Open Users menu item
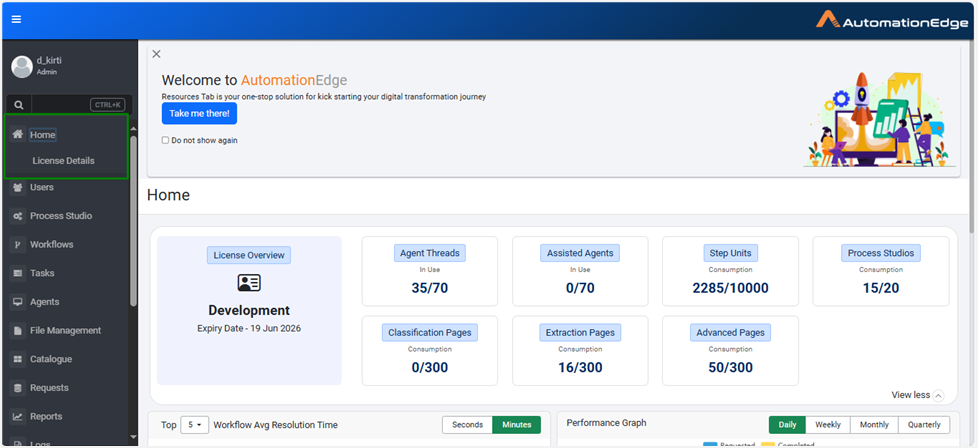The height and width of the screenshot is (448, 978). point(42,187)
